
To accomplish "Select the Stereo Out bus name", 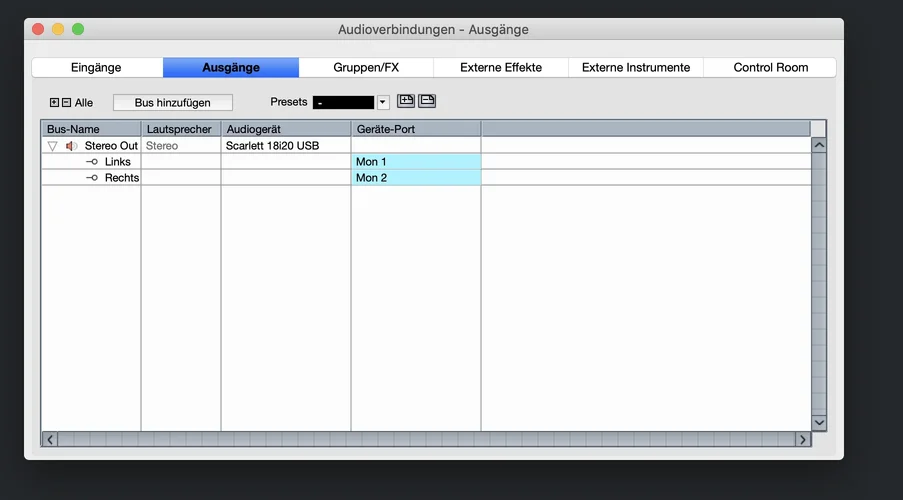I will (111, 146).
